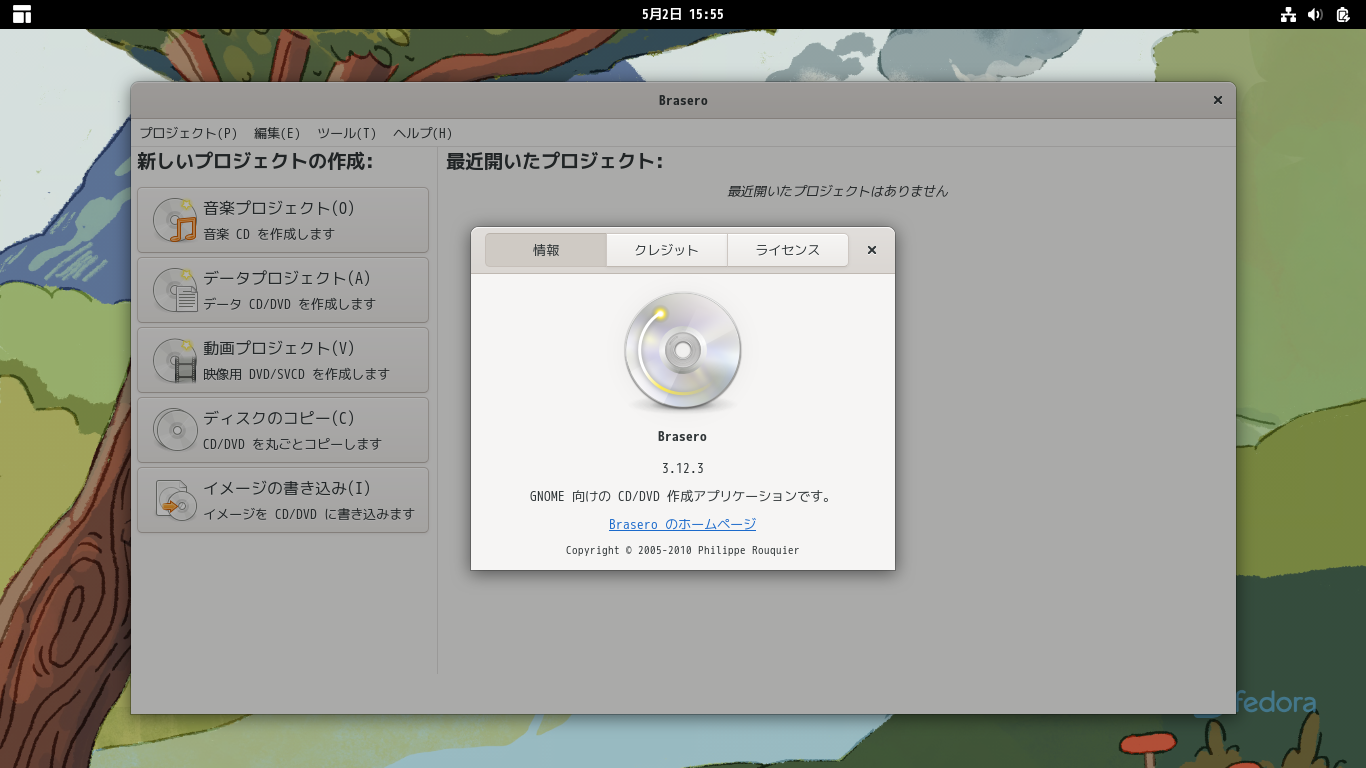Screen dimensions: 1366x768
Task: Open the Brasero のホームページ link
Action: [683, 524]
